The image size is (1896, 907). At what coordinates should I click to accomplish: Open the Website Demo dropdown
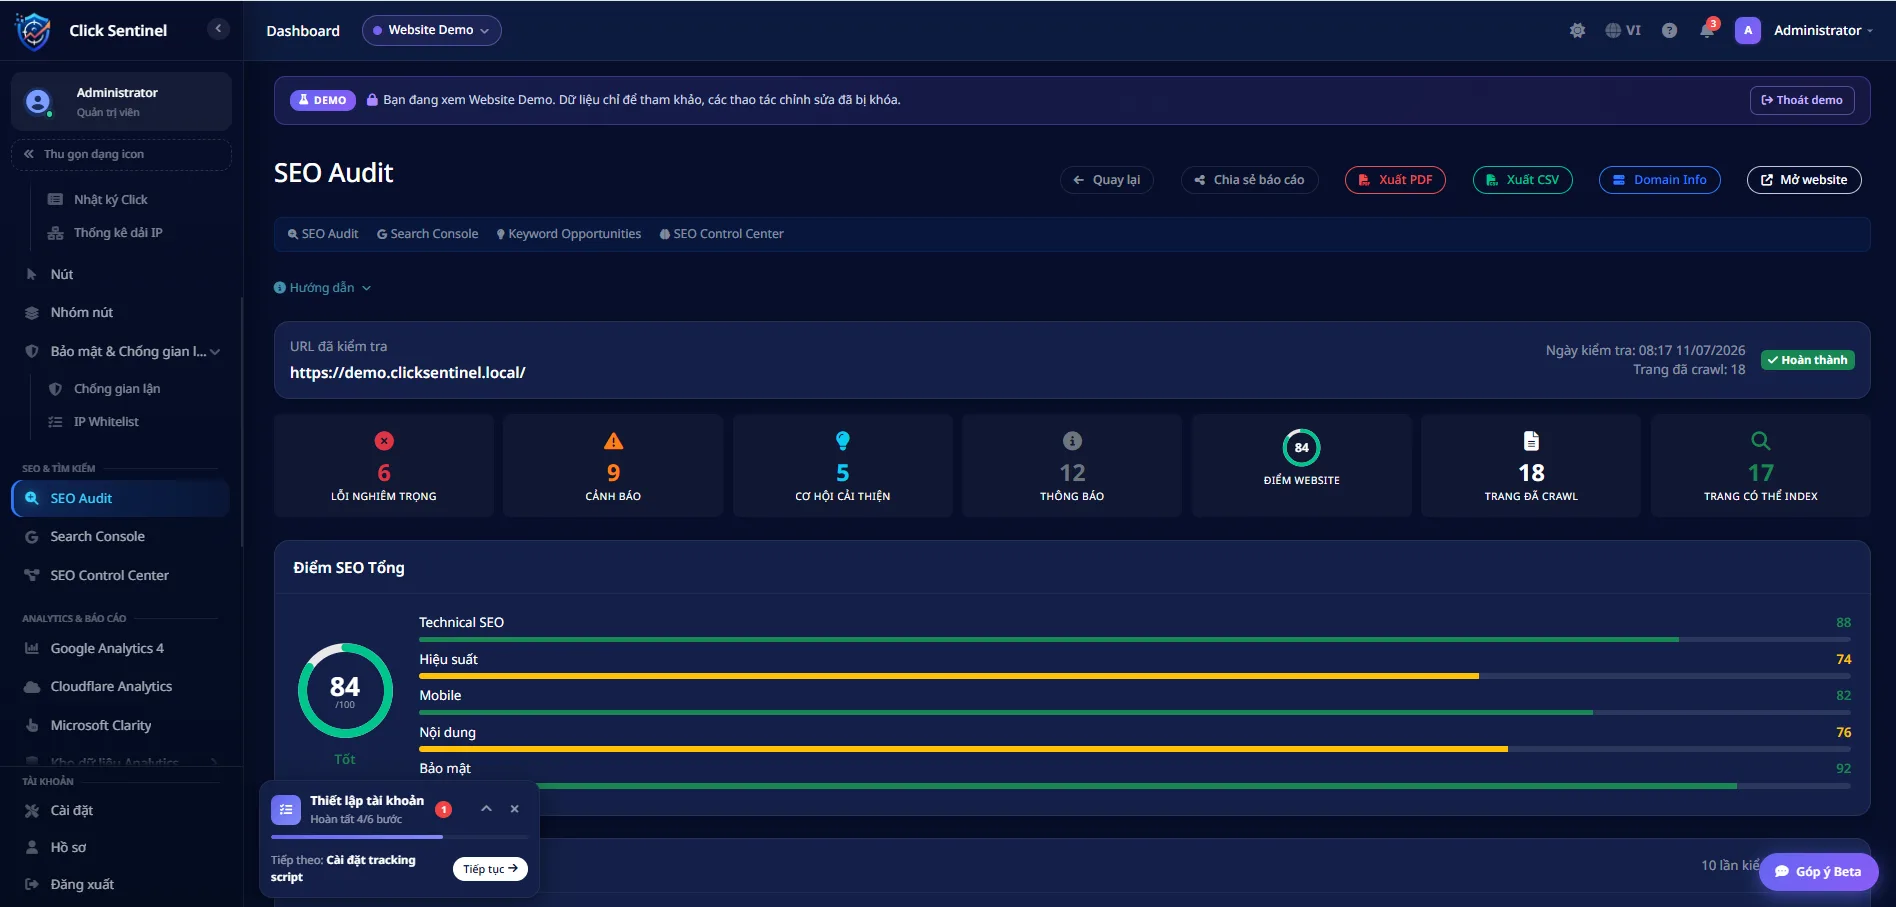pos(432,30)
